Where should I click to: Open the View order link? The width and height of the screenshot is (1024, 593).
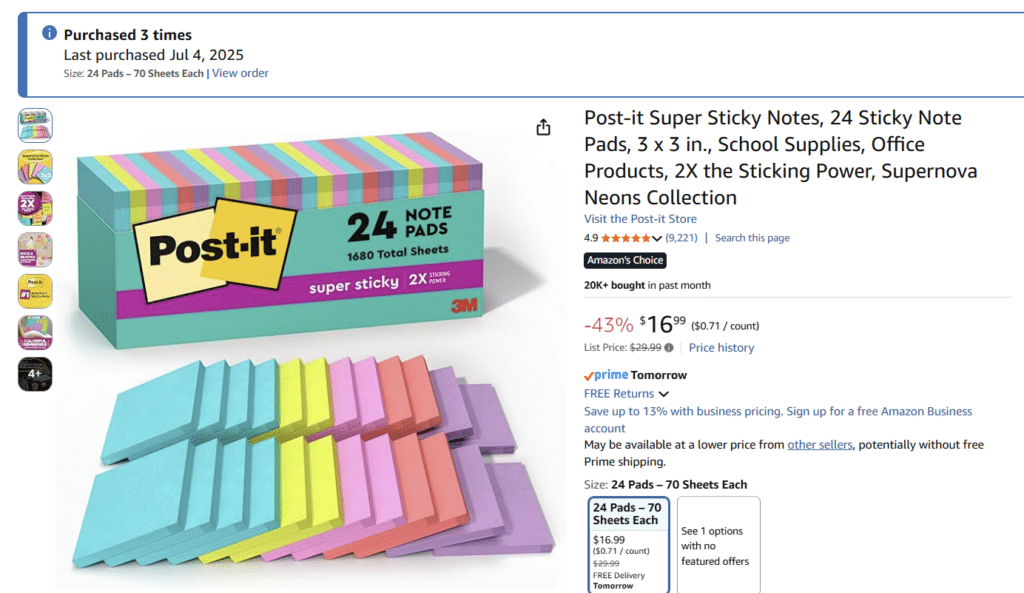tap(240, 73)
